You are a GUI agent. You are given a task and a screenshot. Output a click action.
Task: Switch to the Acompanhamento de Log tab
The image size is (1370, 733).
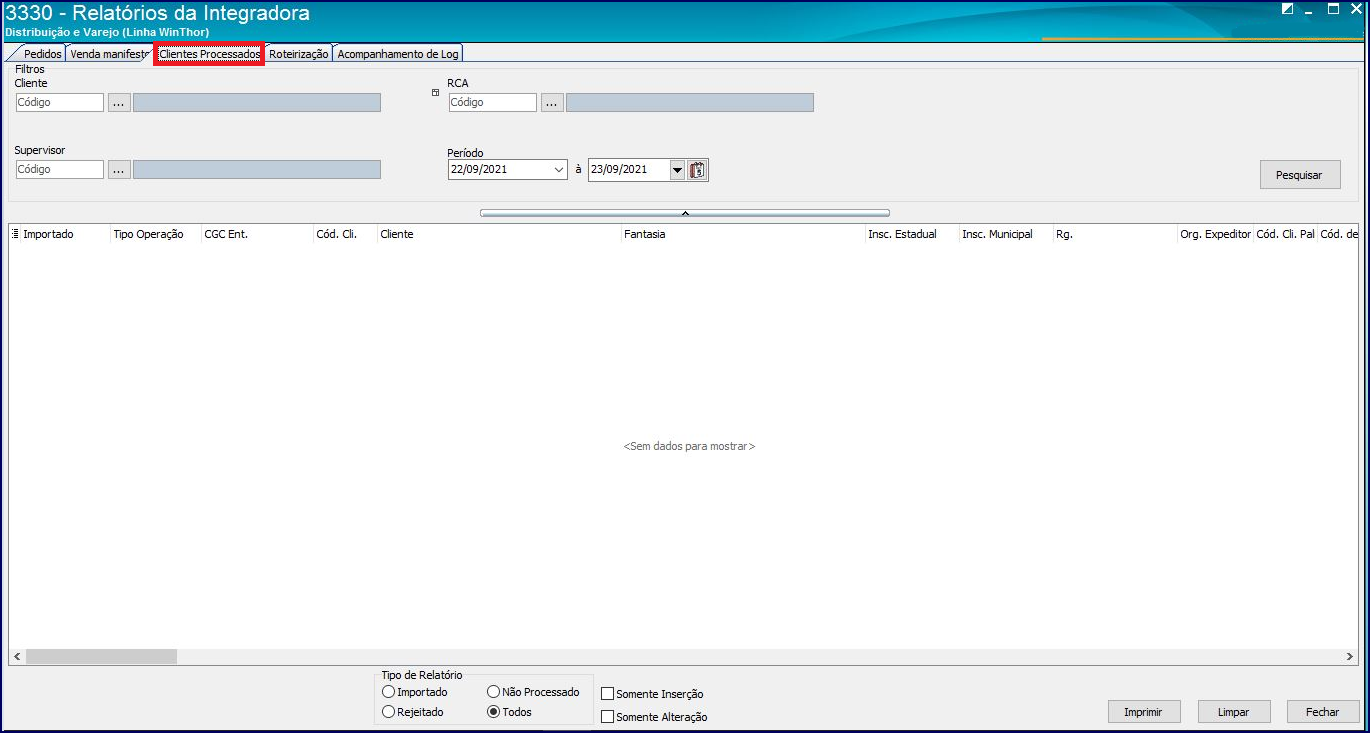pyautogui.click(x=397, y=54)
